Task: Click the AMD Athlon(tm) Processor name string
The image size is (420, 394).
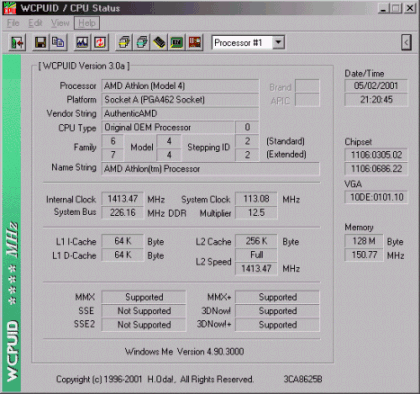Action: tap(210, 169)
